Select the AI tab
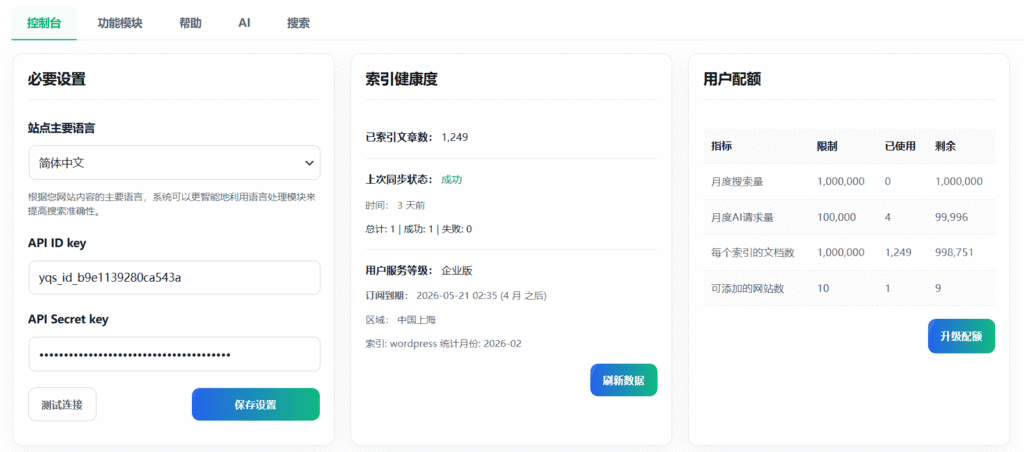The height and width of the screenshot is (452, 1024). pos(244,22)
